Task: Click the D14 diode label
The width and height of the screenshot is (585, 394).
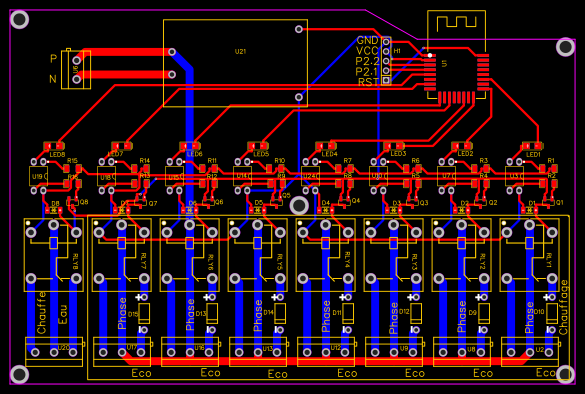Action: click(269, 312)
